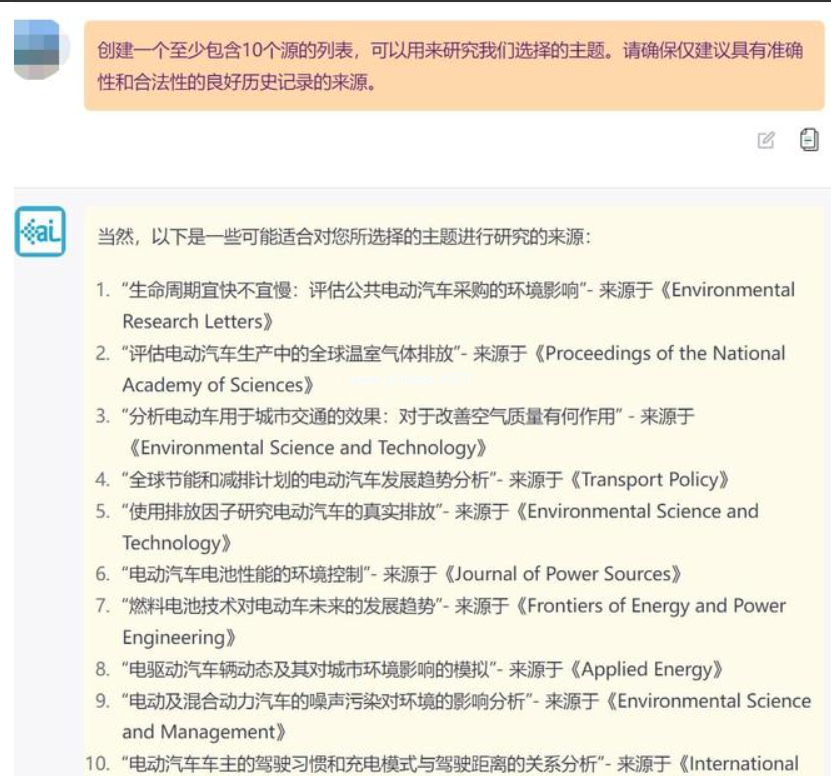This screenshot has width=831, height=776.
Task: Click the Applied Energy journal name
Action: click(x=646, y=669)
